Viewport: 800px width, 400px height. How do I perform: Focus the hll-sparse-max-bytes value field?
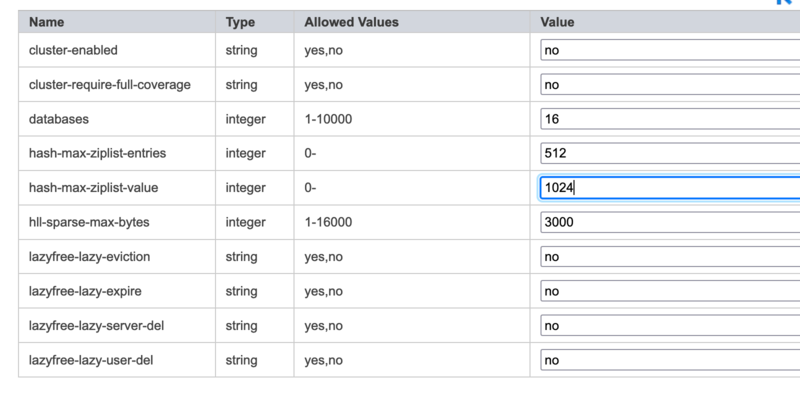pos(670,222)
